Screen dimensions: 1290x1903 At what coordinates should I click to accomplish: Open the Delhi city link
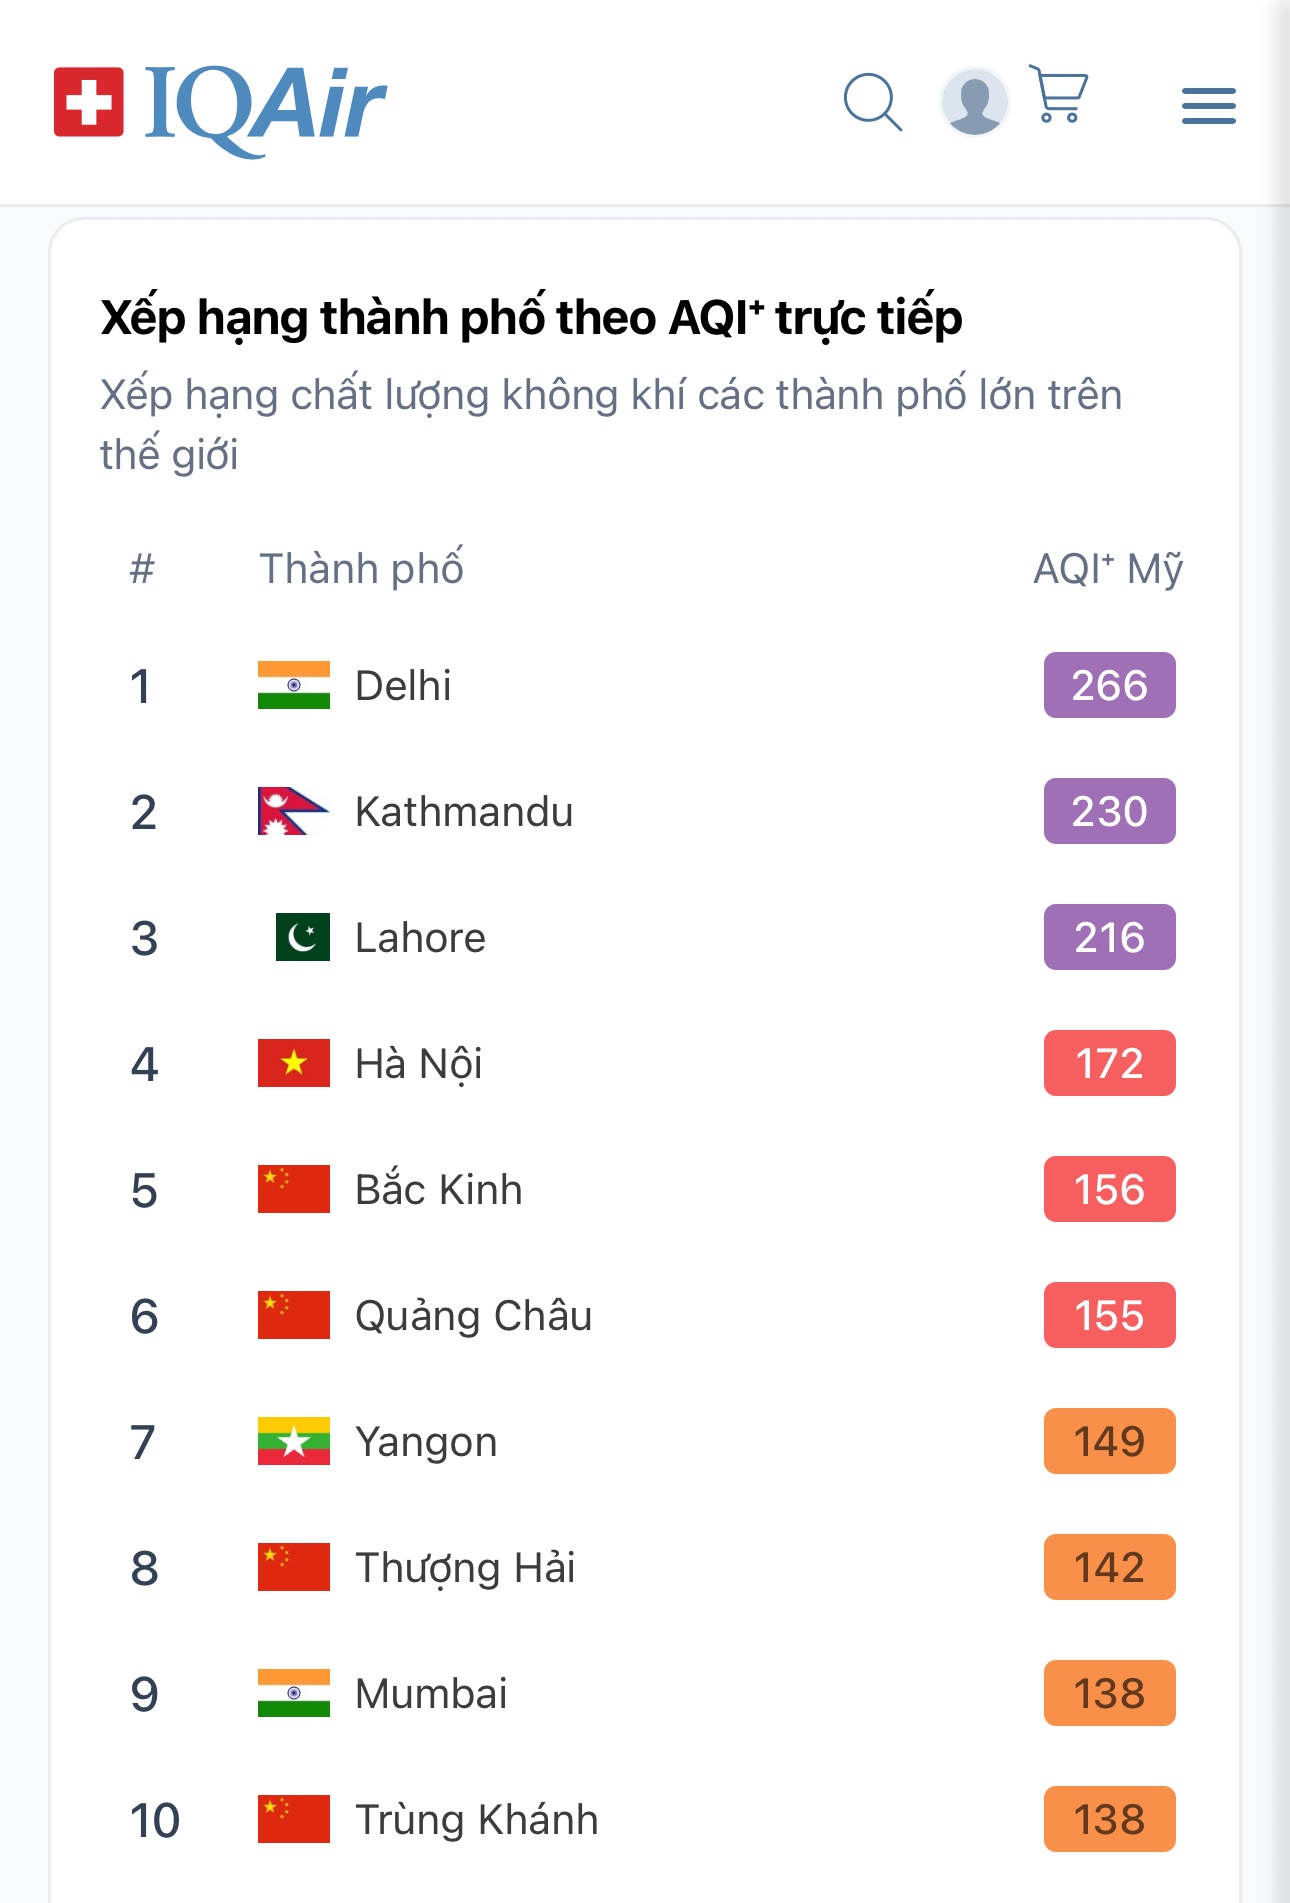click(403, 686)
